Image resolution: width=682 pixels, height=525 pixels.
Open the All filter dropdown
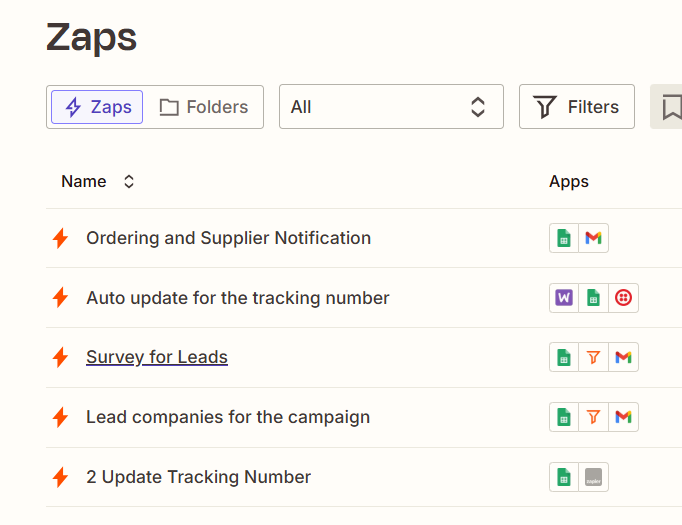390,107
